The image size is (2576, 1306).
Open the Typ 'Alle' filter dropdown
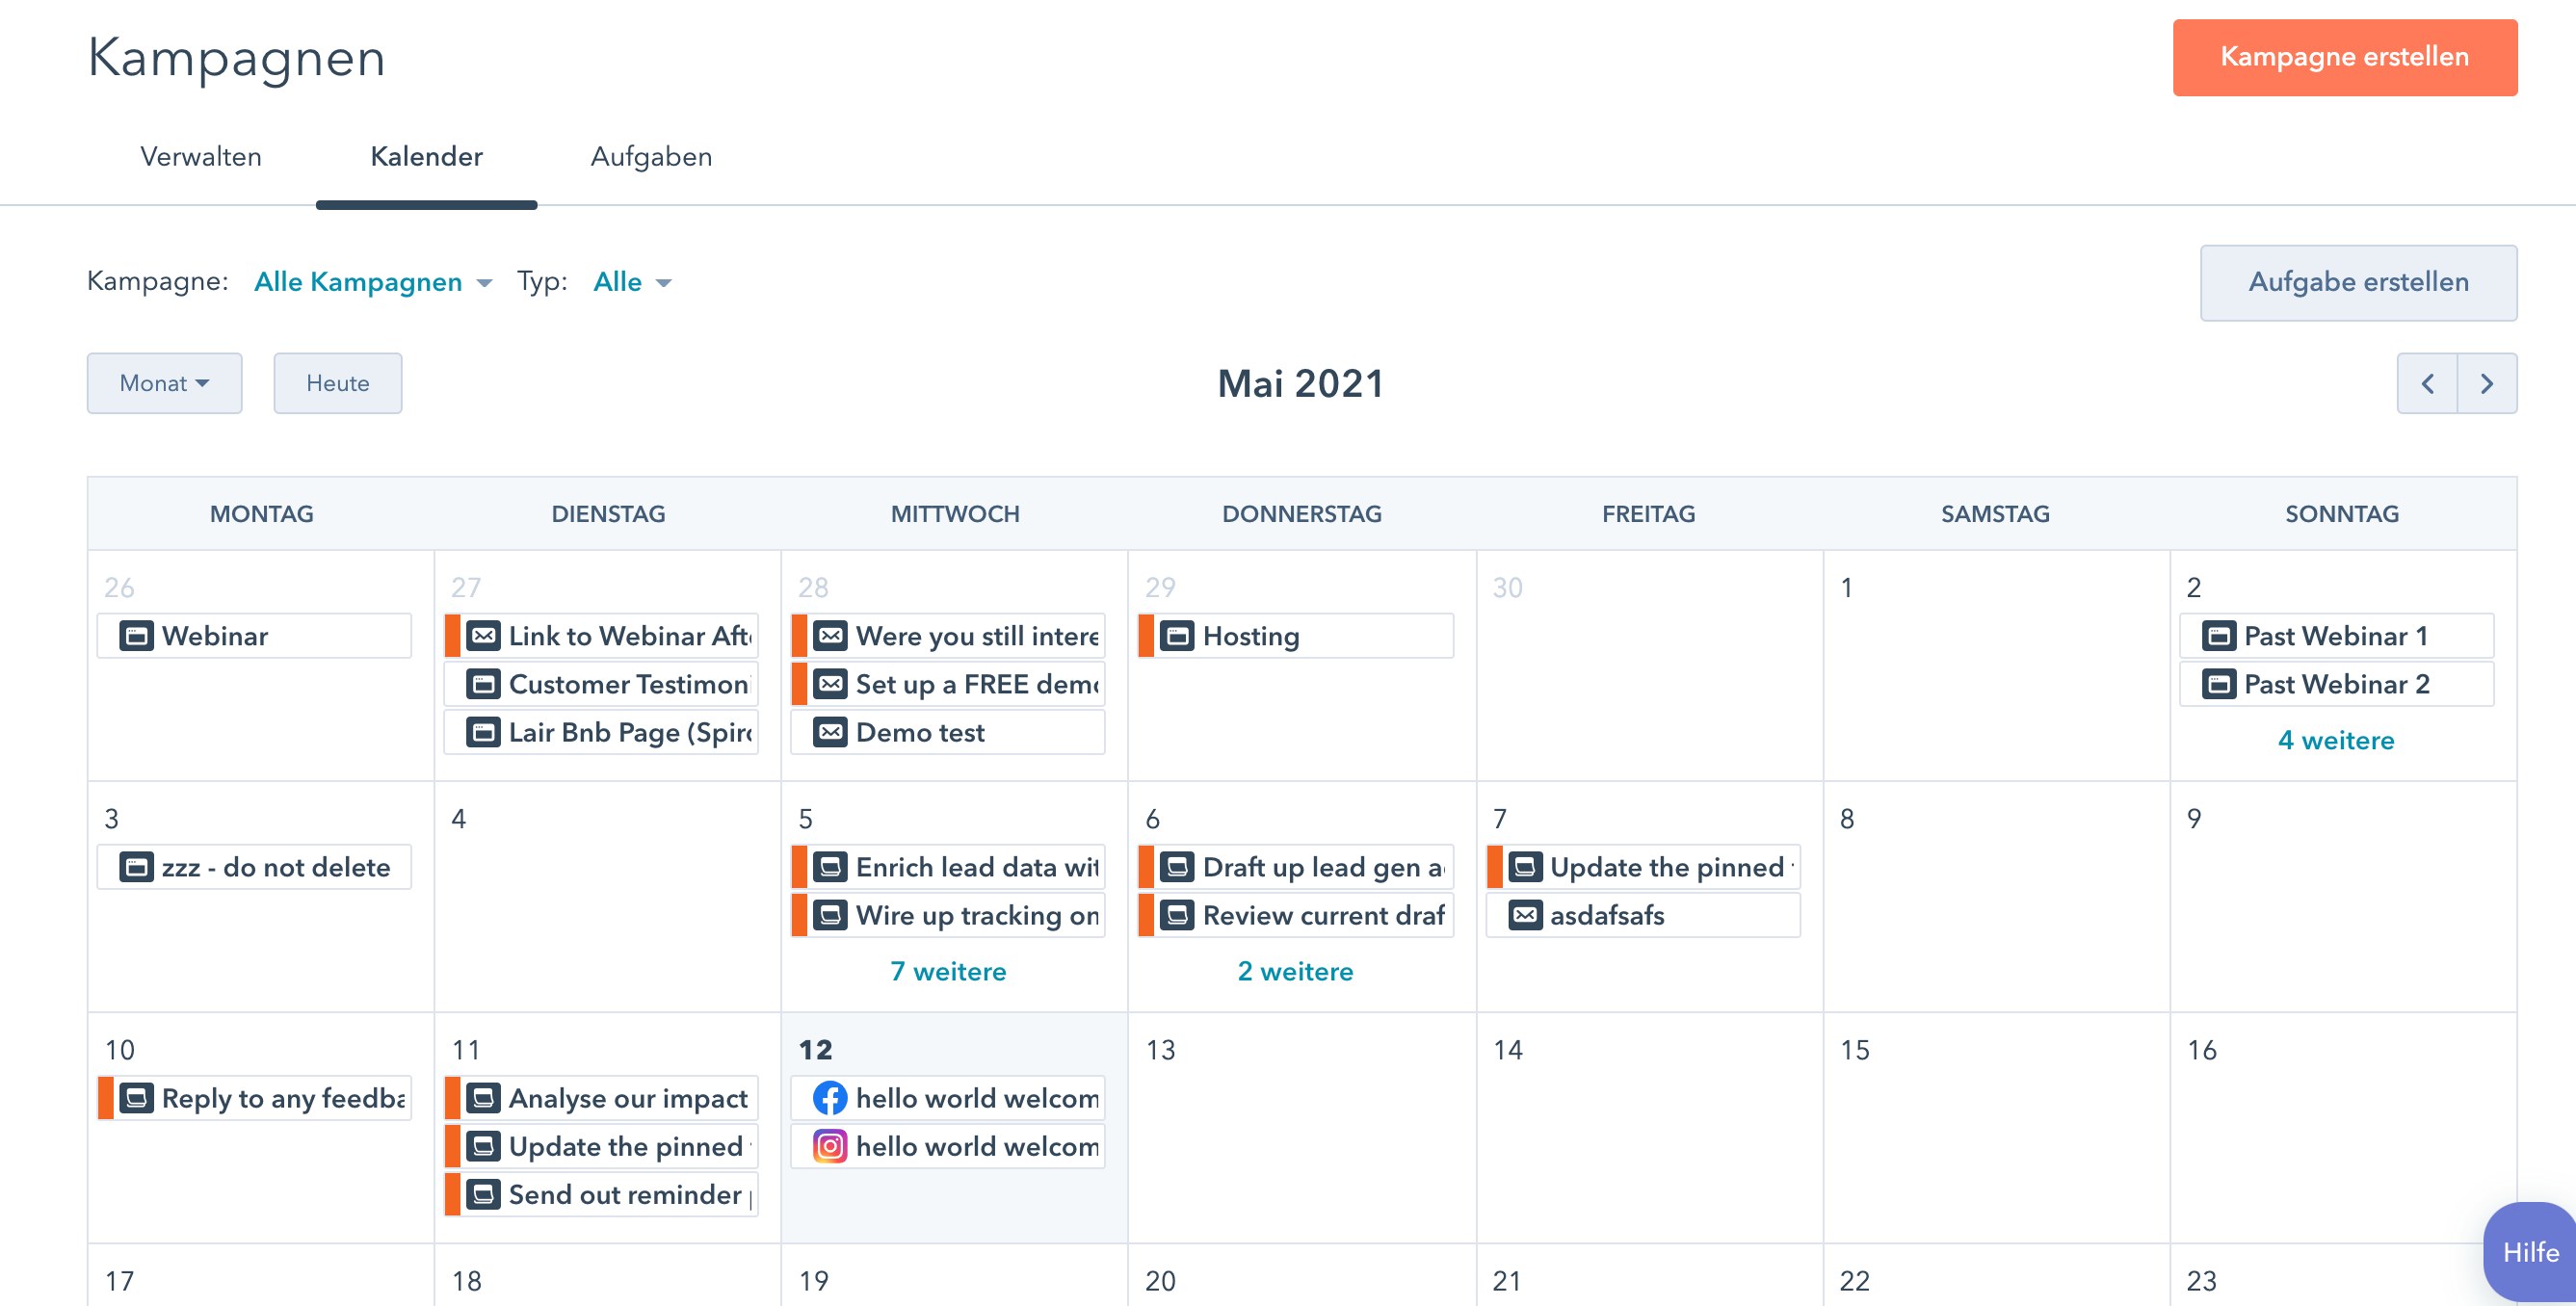coord(631,282)
